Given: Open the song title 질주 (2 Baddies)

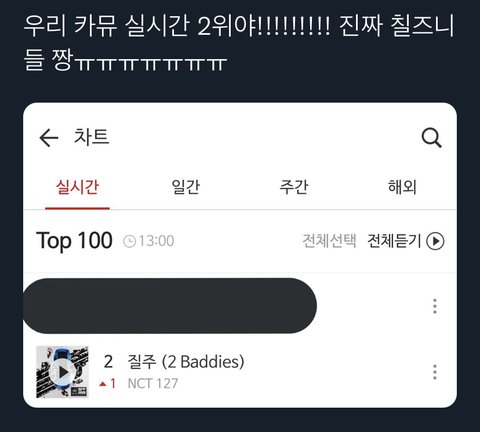Looking at the screenshot, I should click(x=186, y=361).
